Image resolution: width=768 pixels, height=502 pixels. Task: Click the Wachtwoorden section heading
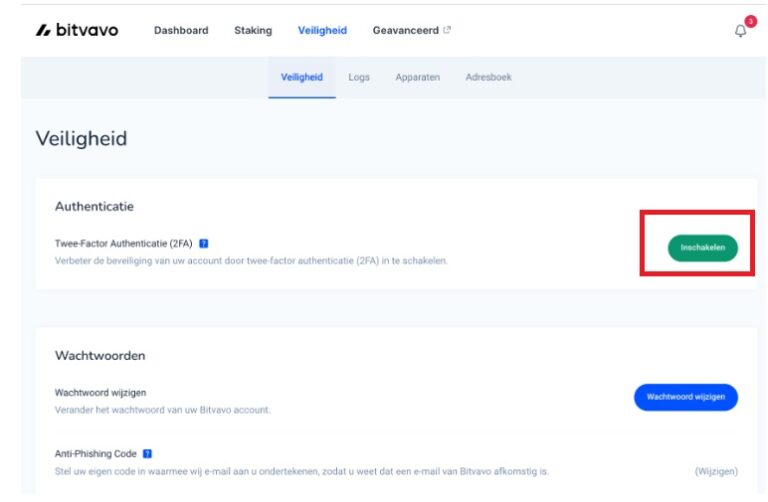coord(100,355)
